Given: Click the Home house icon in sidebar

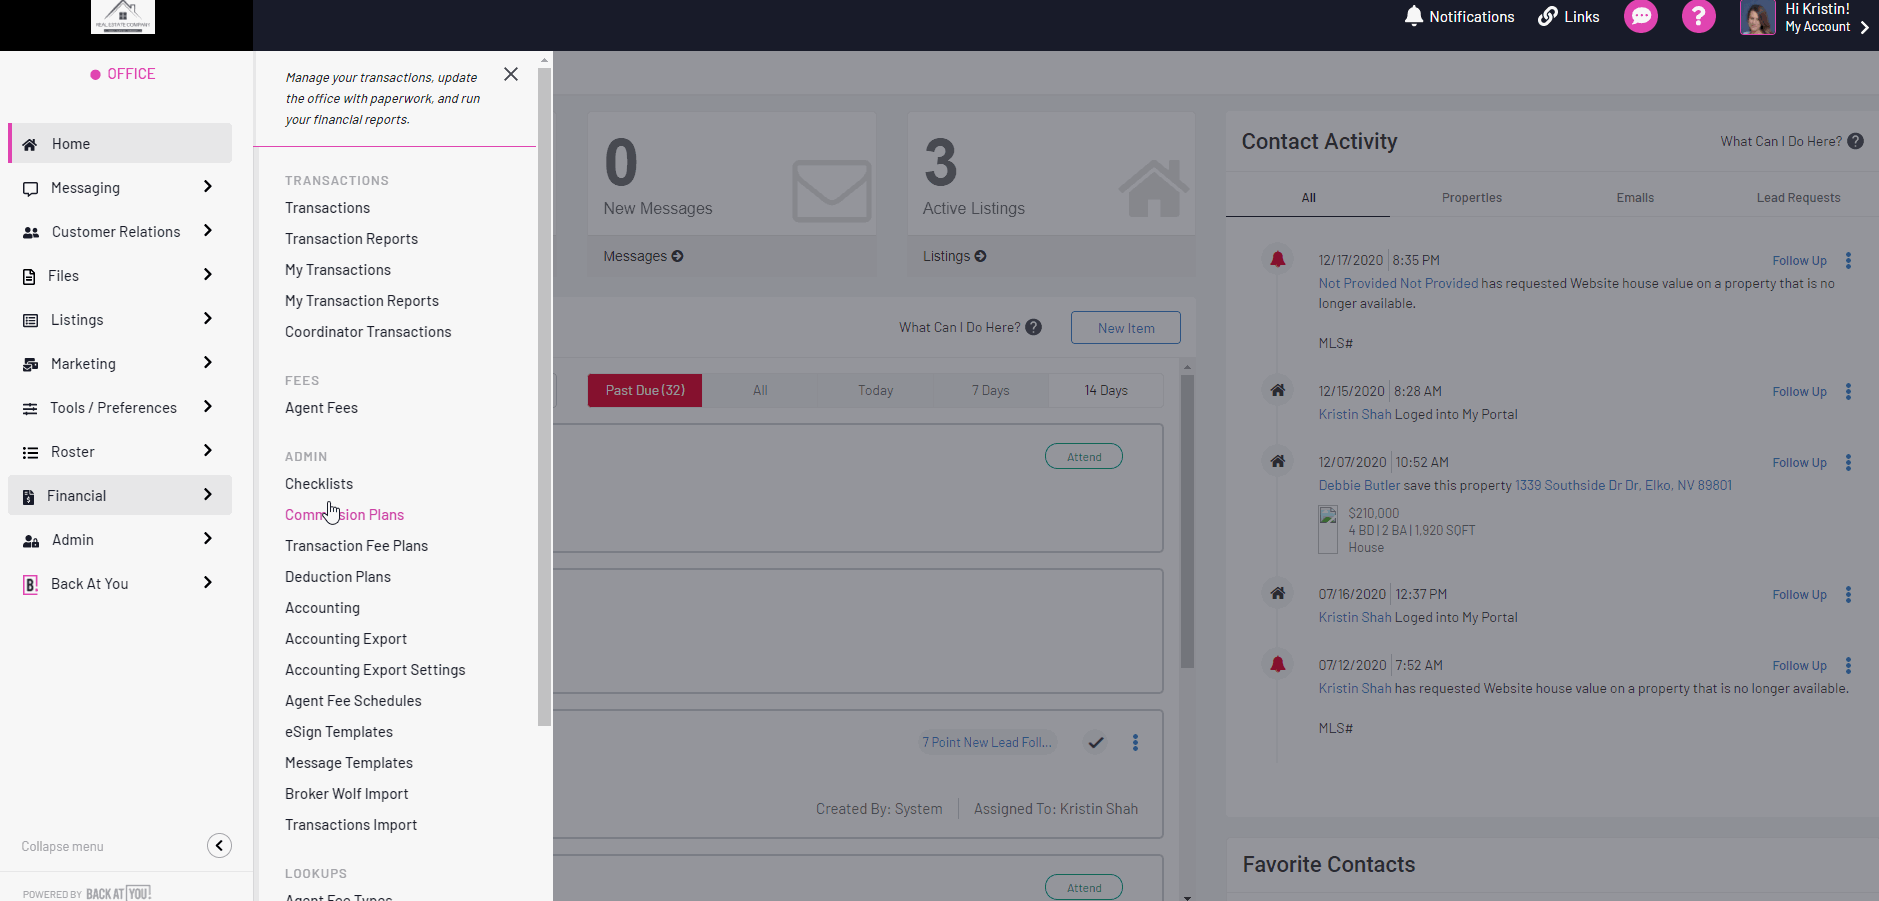Looking at the screenshot, I should pos(30,144).
